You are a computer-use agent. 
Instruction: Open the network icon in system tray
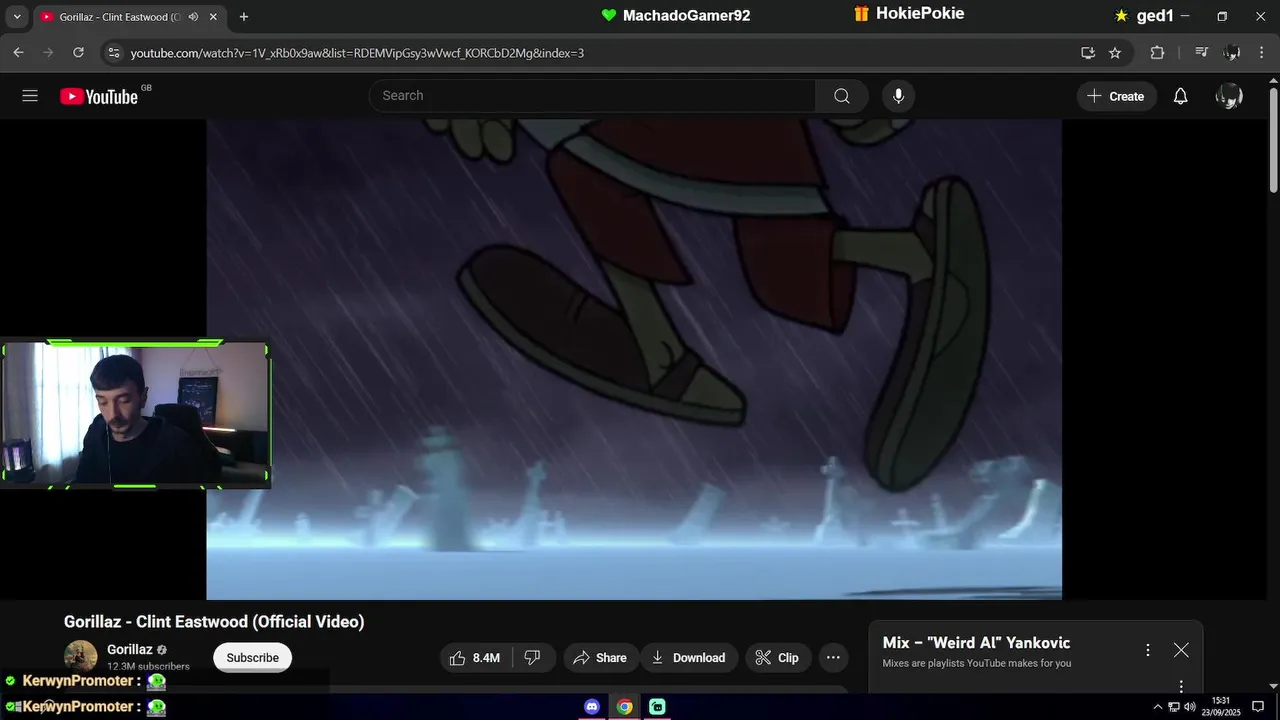(1174, 707)
